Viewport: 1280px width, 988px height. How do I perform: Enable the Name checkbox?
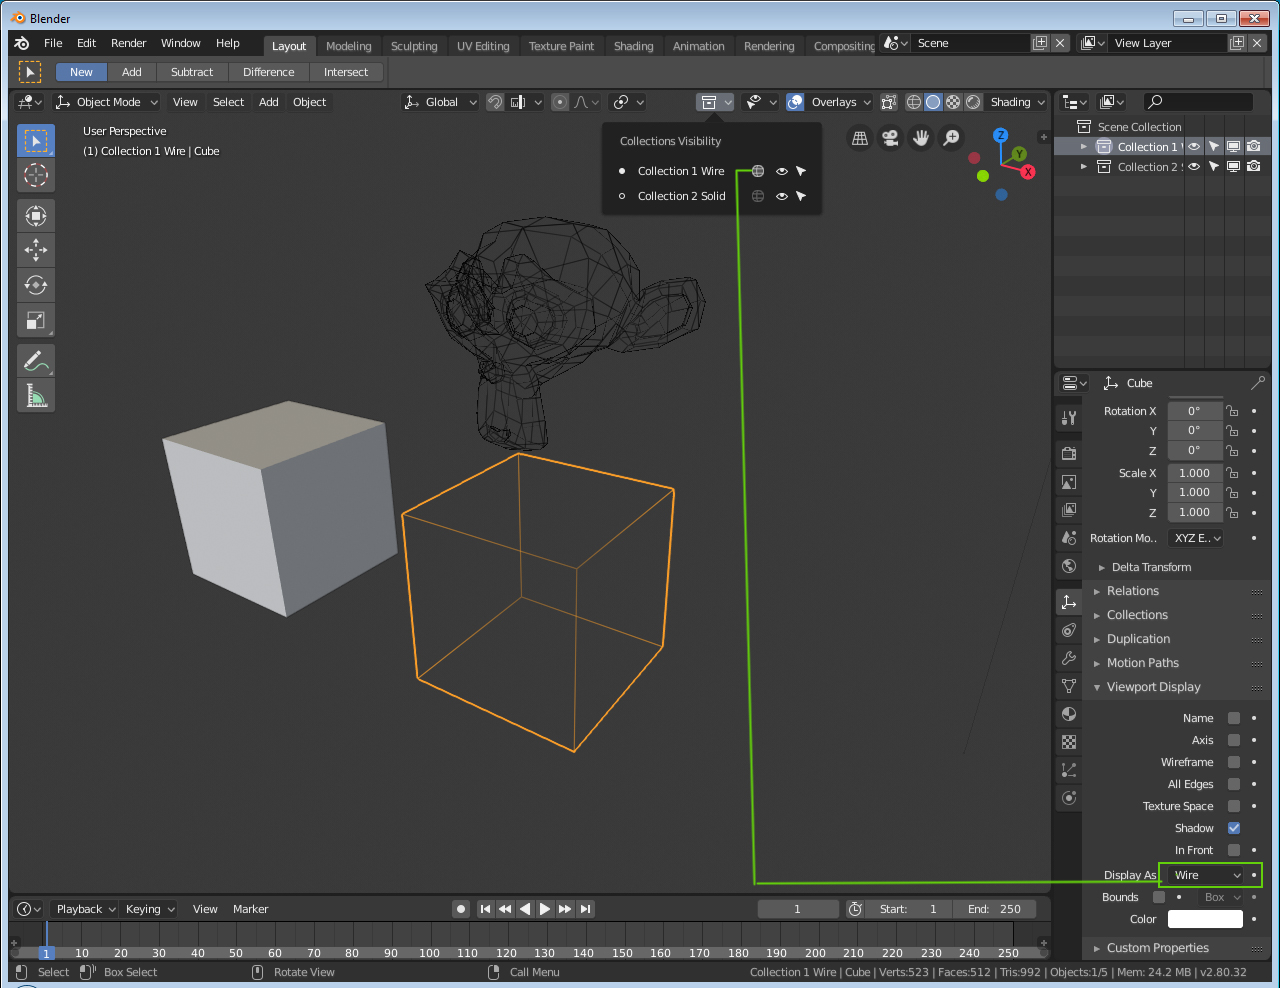(x=1234, y=718)
